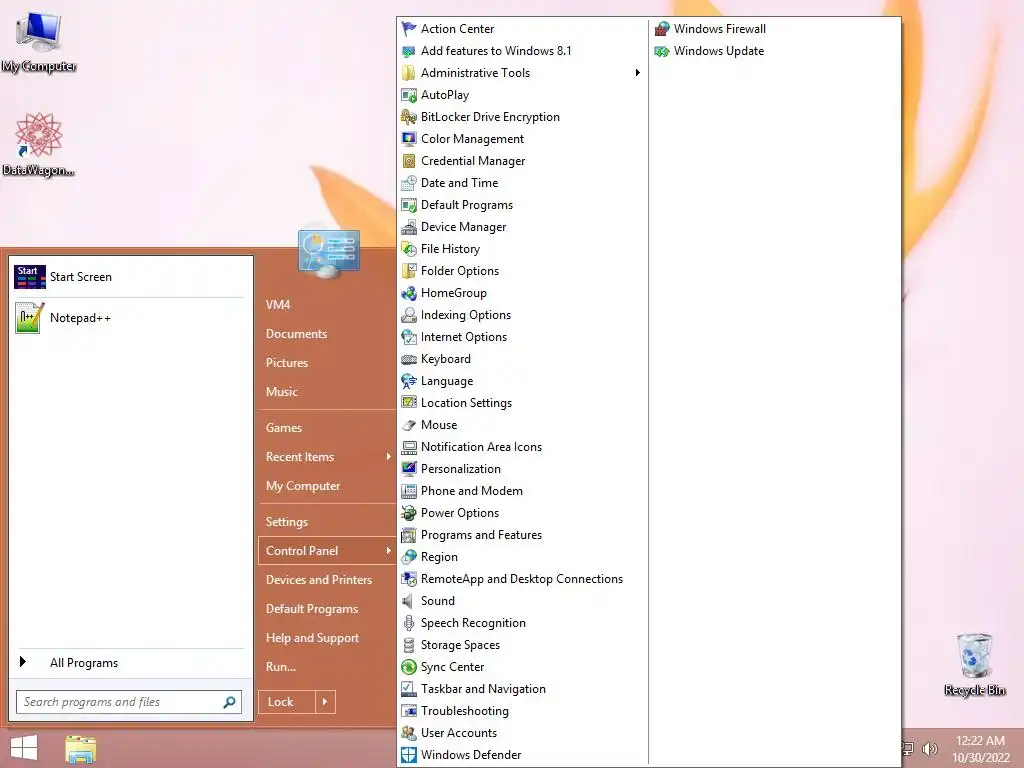This screenshot has height=768, width=1024.
Task: Open Speech Recognition microphone icon
Action: coord(409,623)
